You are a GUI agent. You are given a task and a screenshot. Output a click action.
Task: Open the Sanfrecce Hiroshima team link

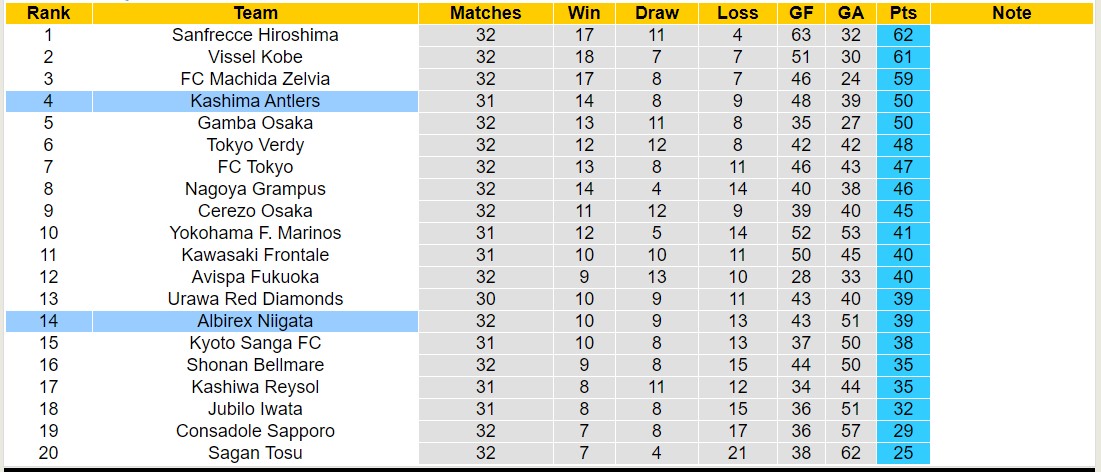coord(255,35)
